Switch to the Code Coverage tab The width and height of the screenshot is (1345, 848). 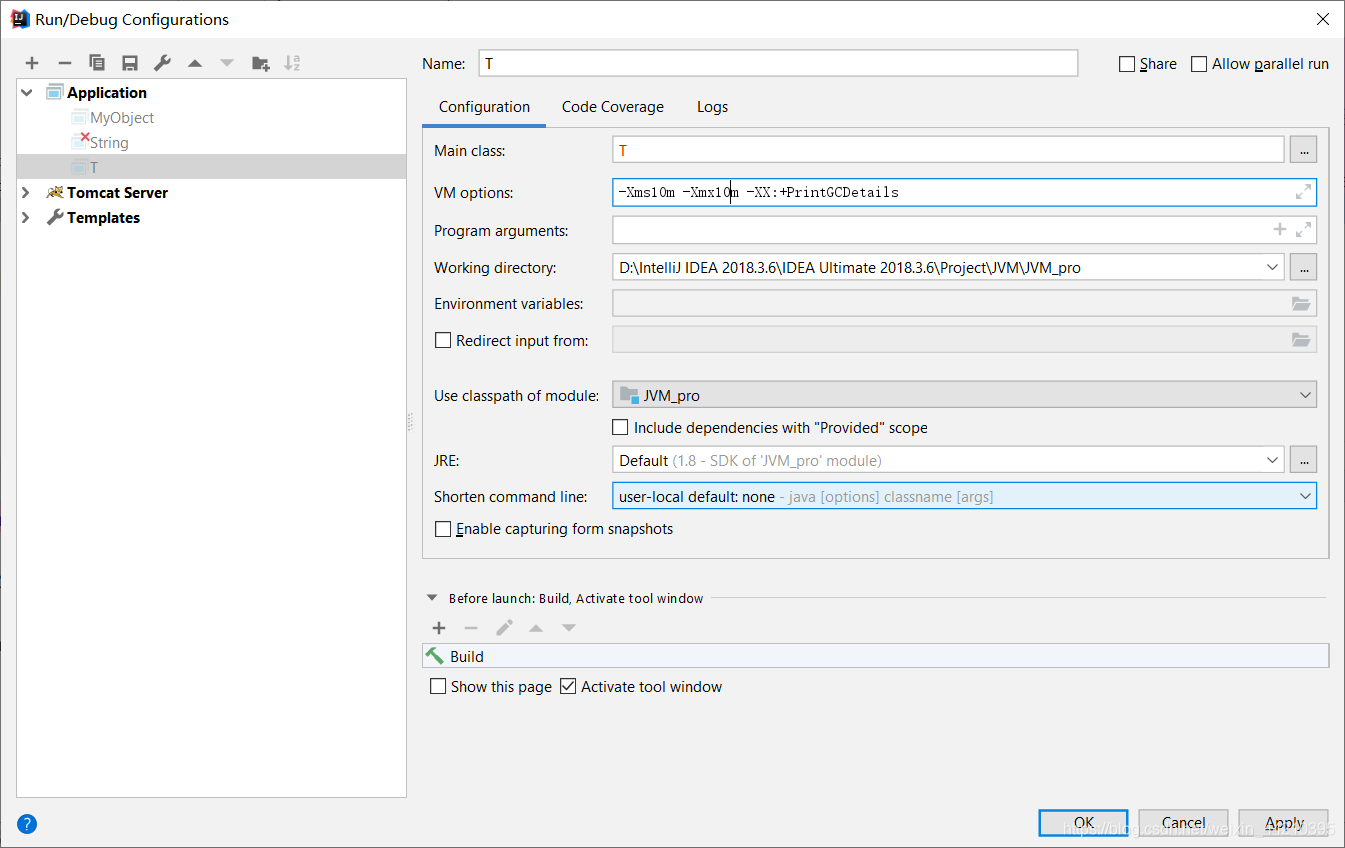(x=613, y=107)
